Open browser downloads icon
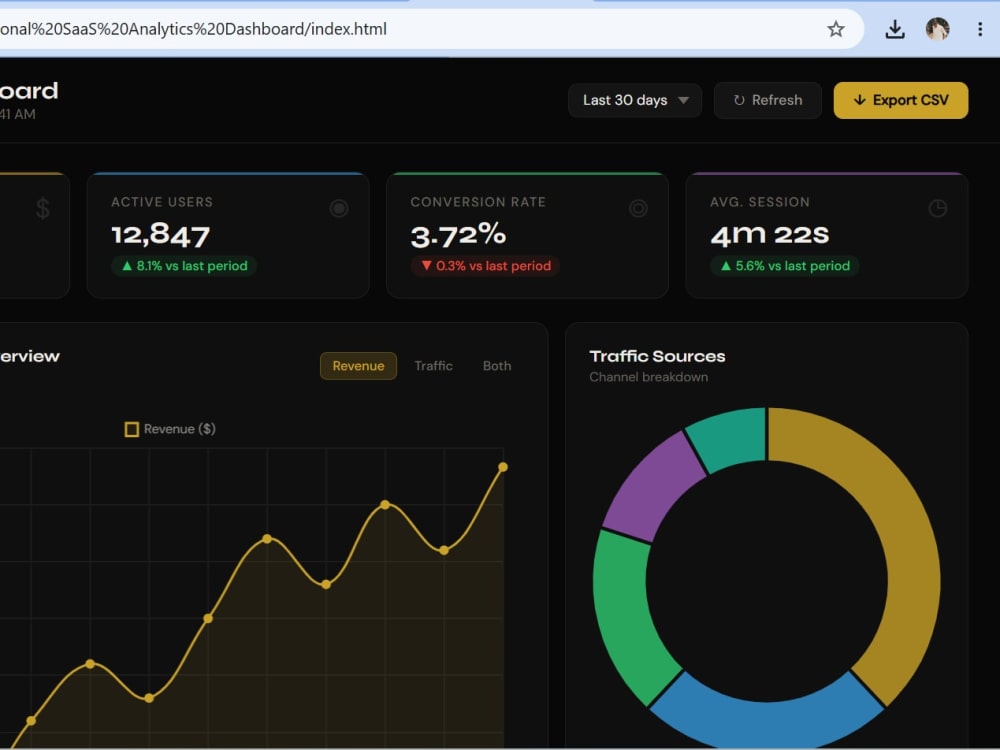 coord(895,29)
